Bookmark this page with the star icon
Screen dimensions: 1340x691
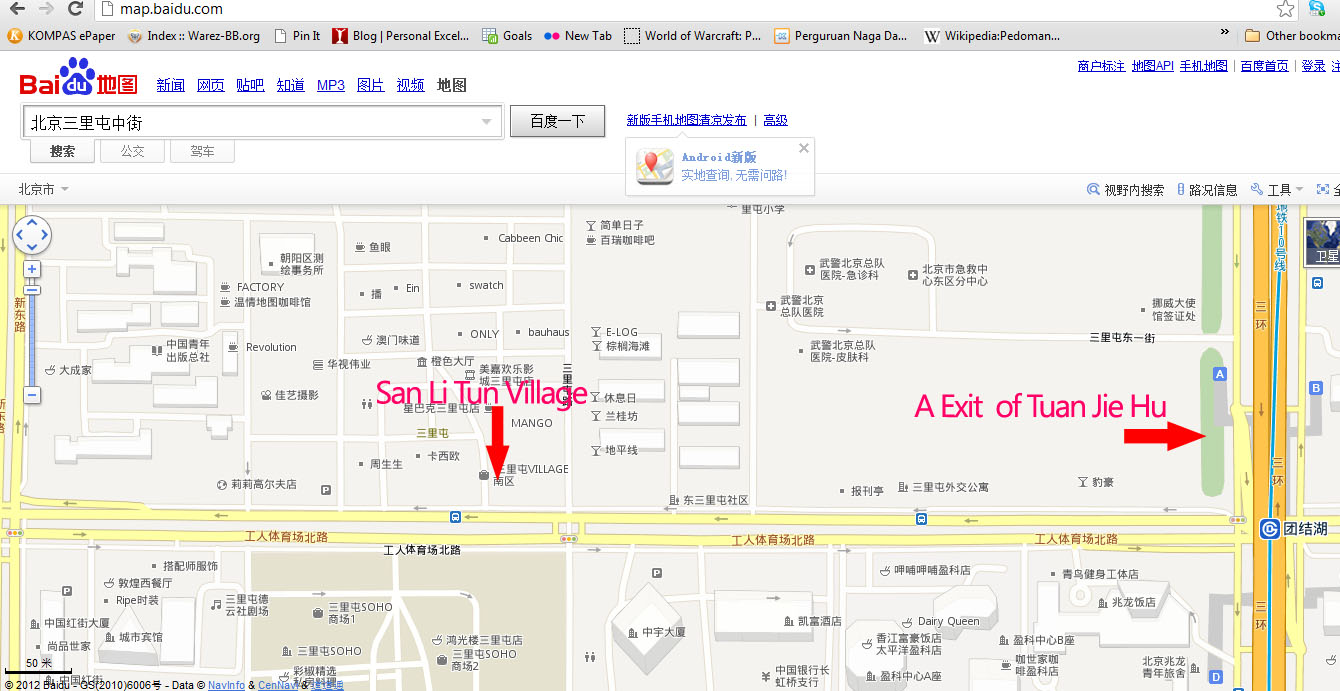[1286, 9]
